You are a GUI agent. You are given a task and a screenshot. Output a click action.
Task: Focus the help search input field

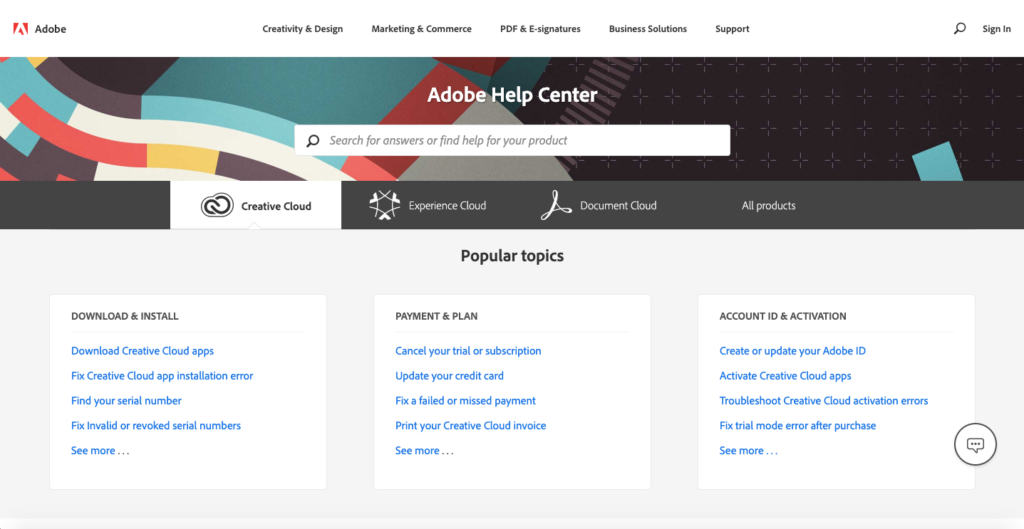click(x=512, y=140)
